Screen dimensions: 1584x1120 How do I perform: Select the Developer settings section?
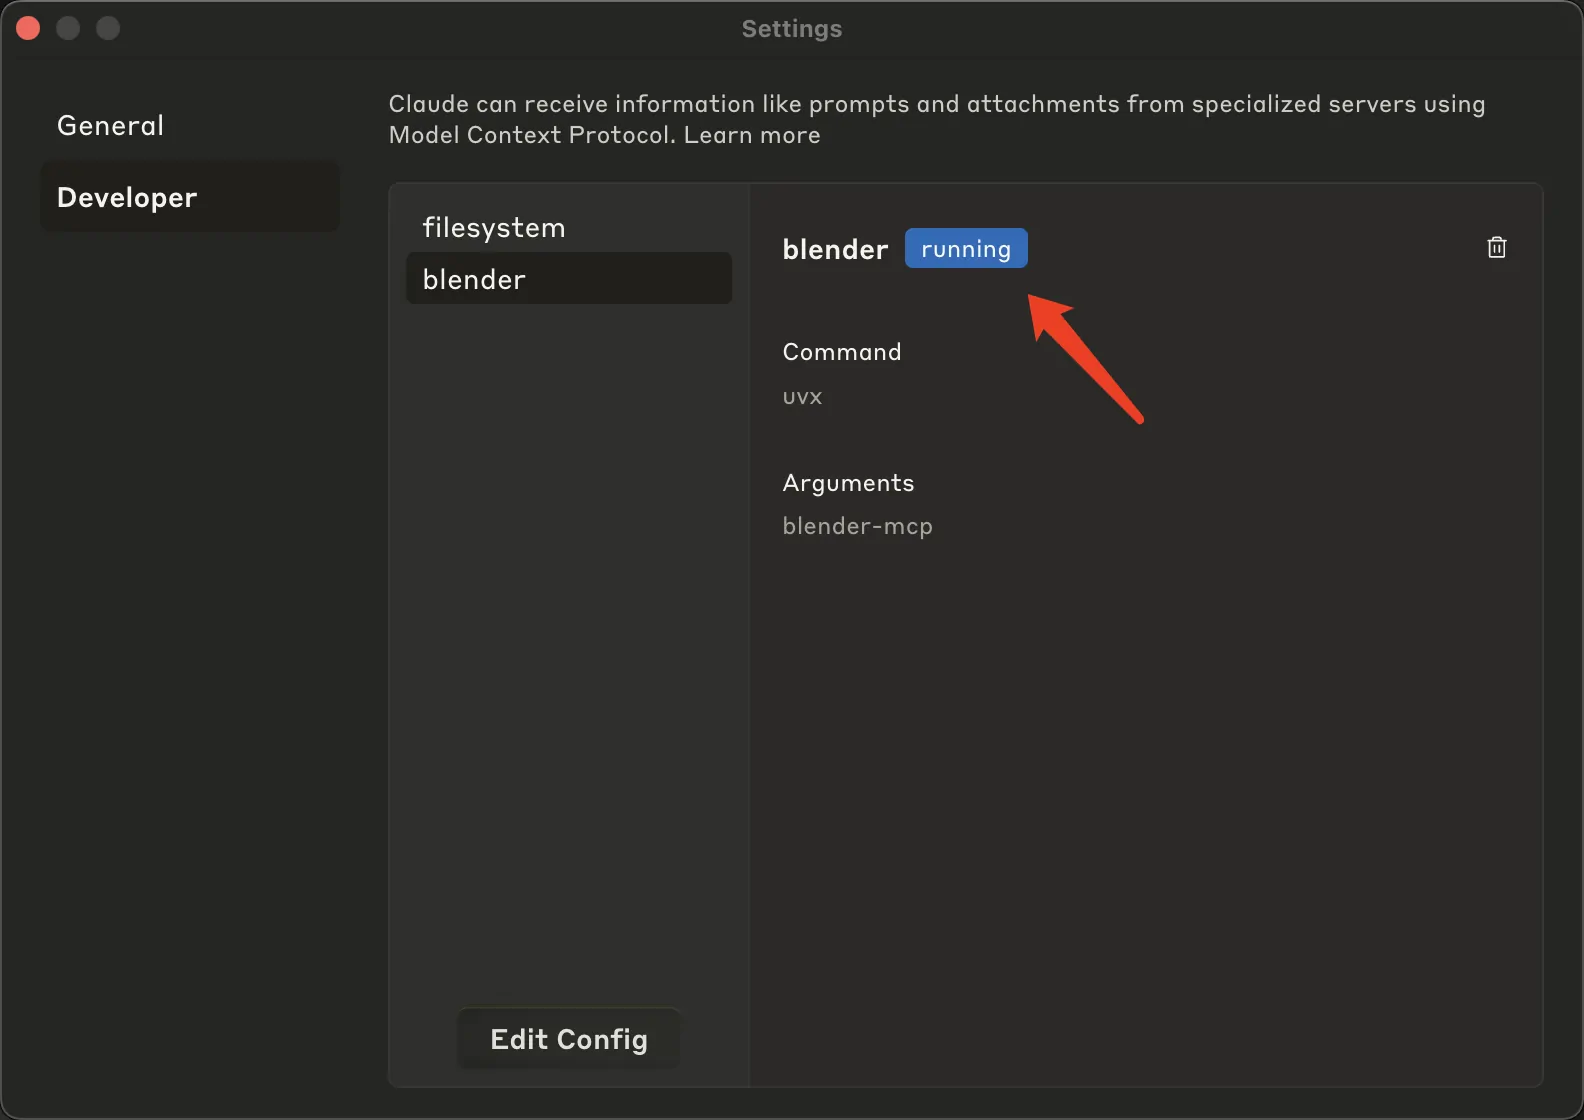pos(190,197)
